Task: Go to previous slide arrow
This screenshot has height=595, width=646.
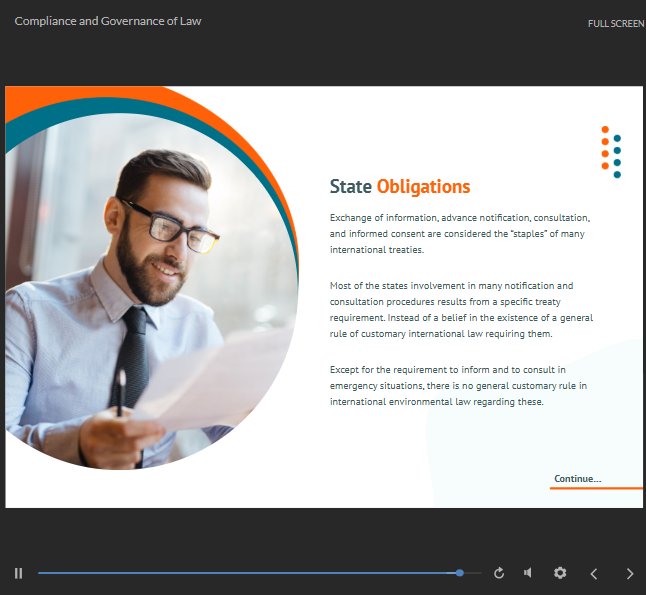Action: 594,573
